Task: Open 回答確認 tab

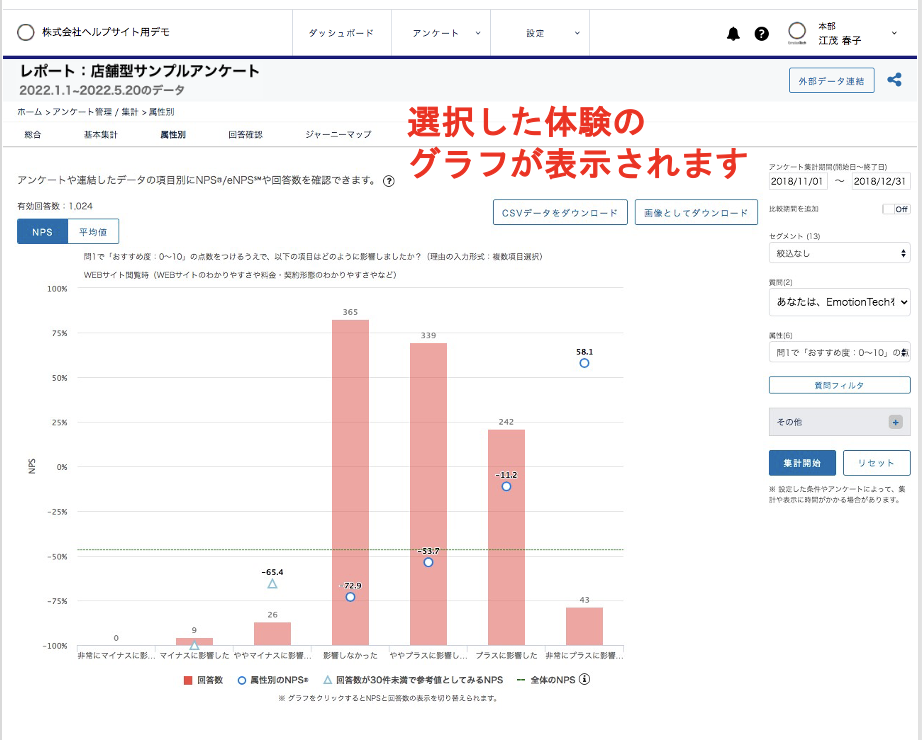Action: click(245, 135)
